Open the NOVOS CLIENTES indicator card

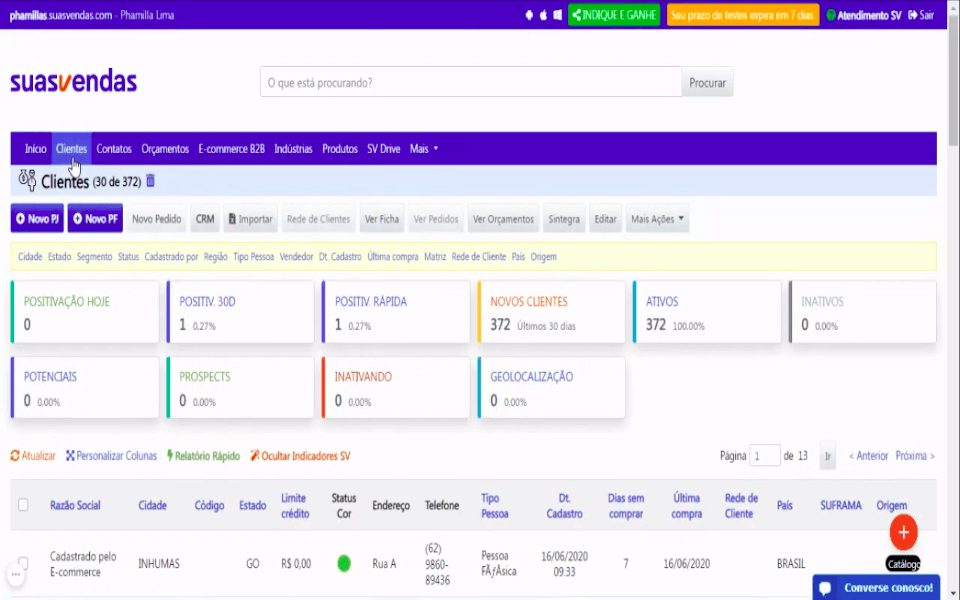point(552,312)
